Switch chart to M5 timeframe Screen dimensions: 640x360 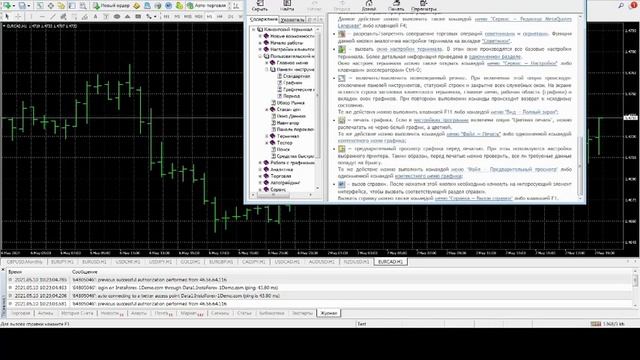tap(177, 16)
